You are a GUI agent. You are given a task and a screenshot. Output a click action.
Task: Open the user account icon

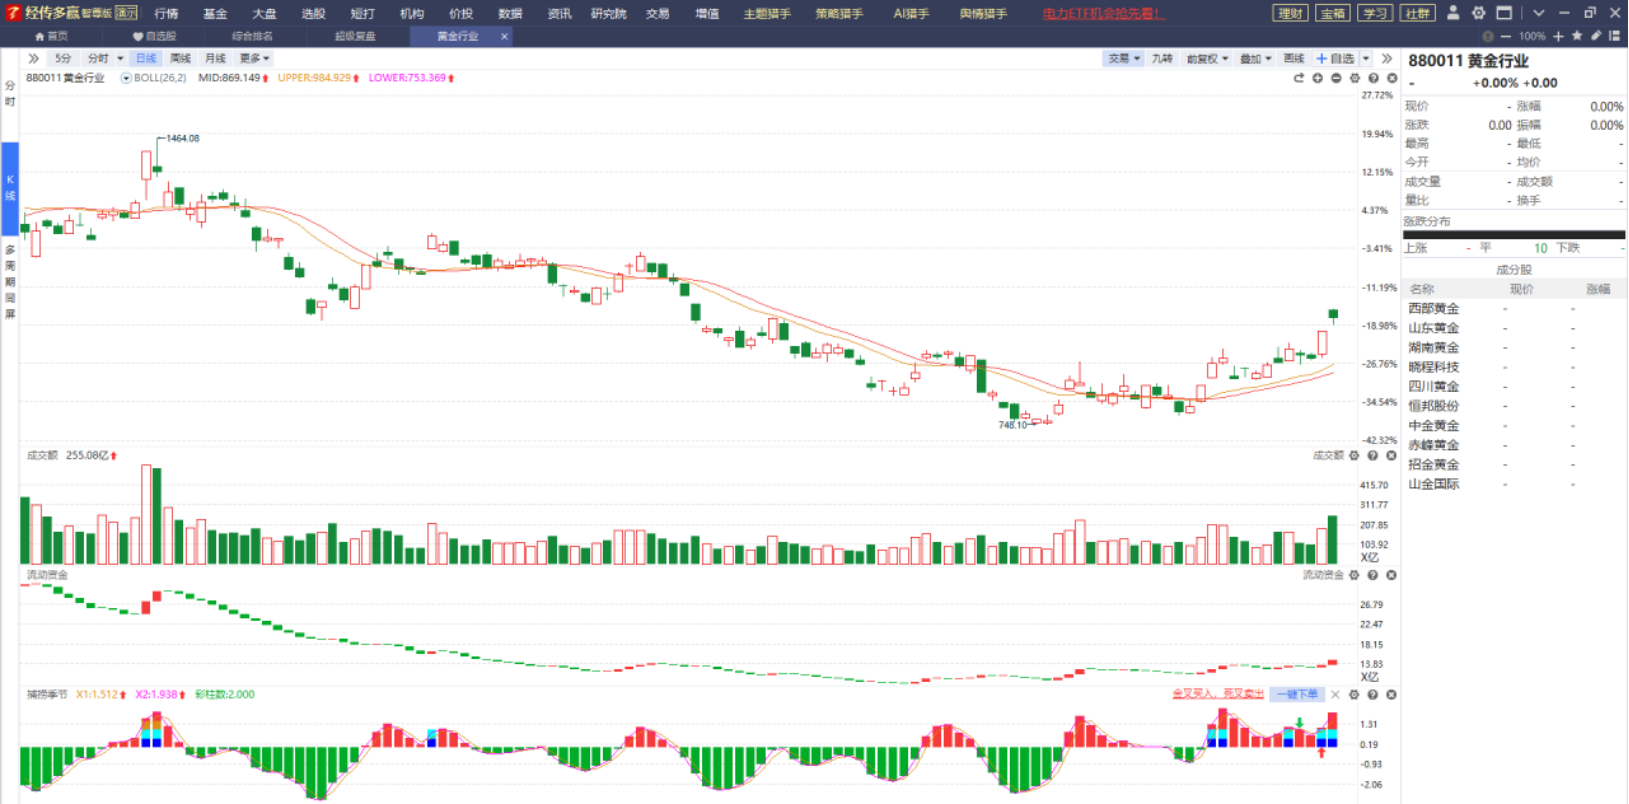1453,13
